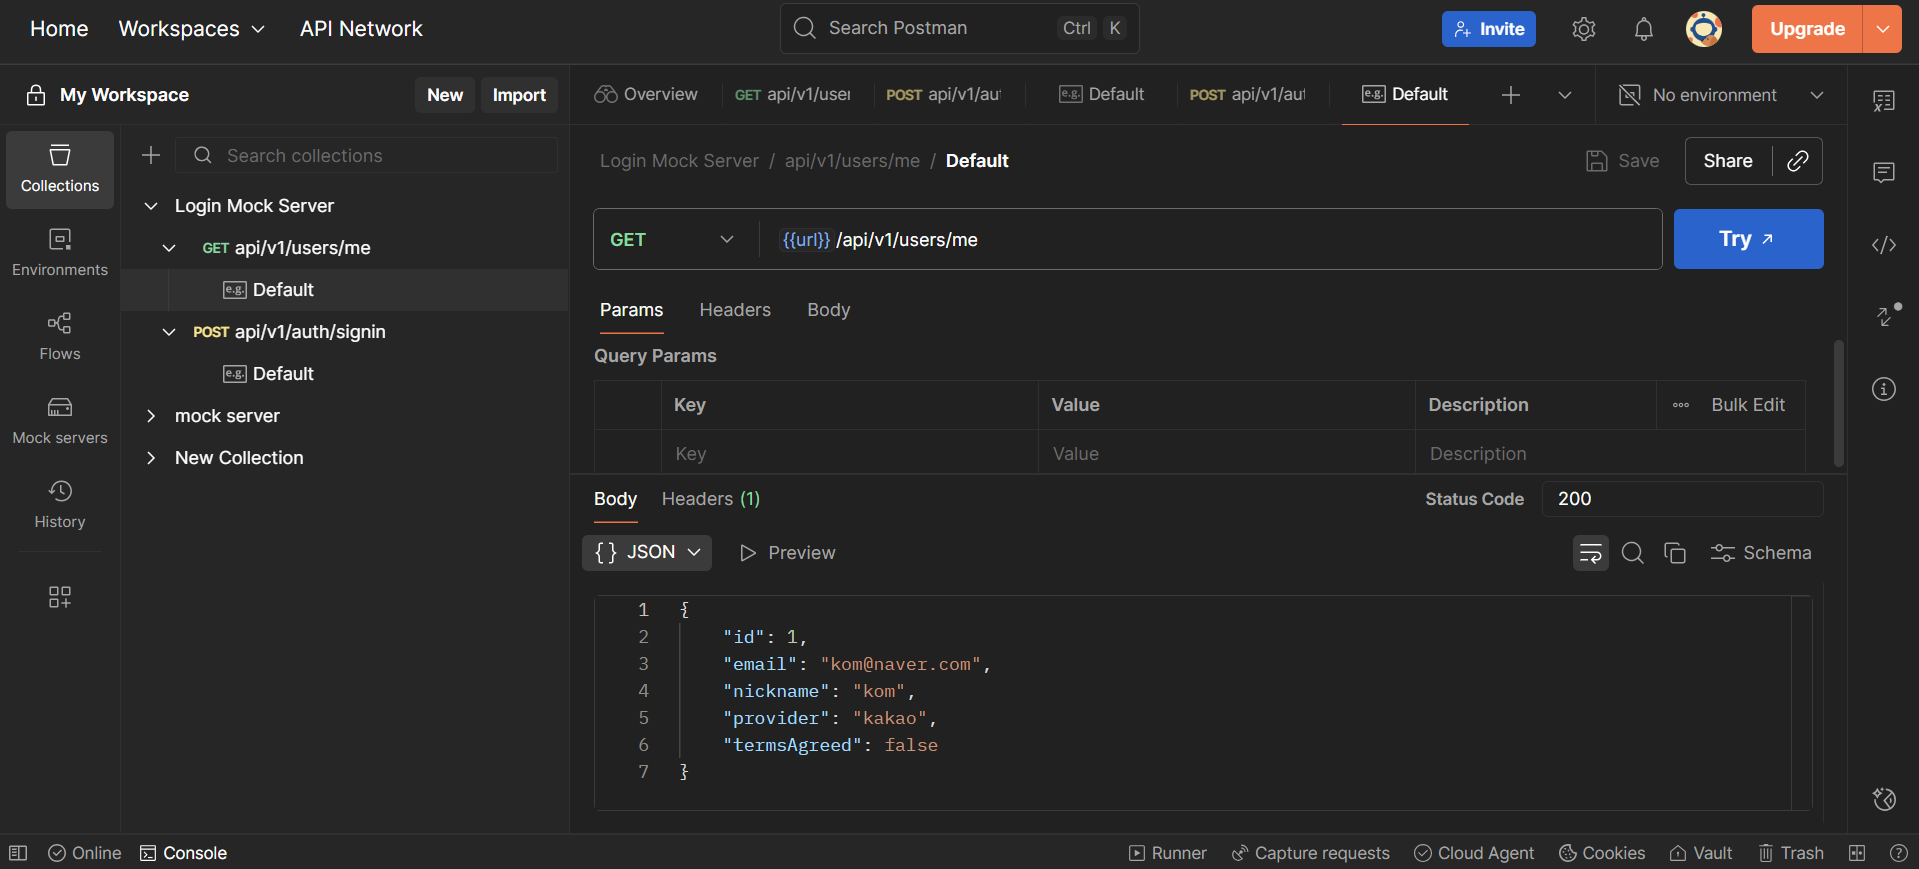1919x869 pixels.
Task: Copy the example link icon beside Share
Action: 1797,161
